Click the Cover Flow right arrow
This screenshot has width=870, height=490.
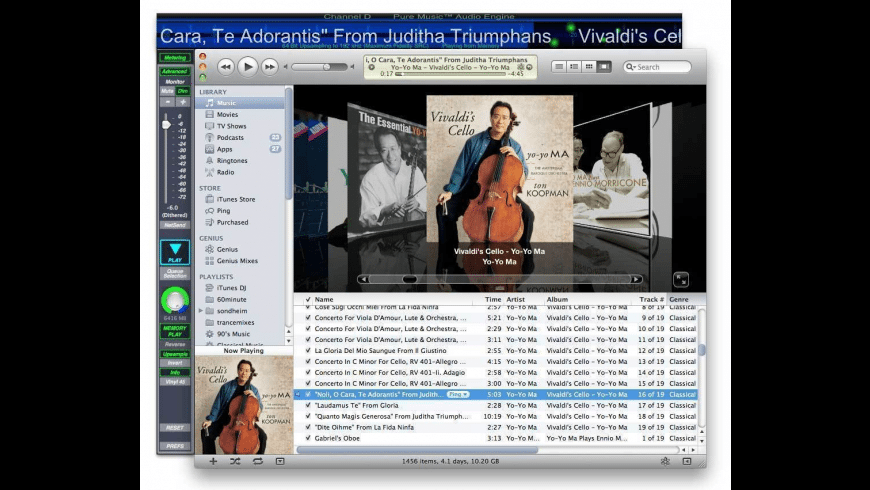pyautogui.click(x=636, y=279)
